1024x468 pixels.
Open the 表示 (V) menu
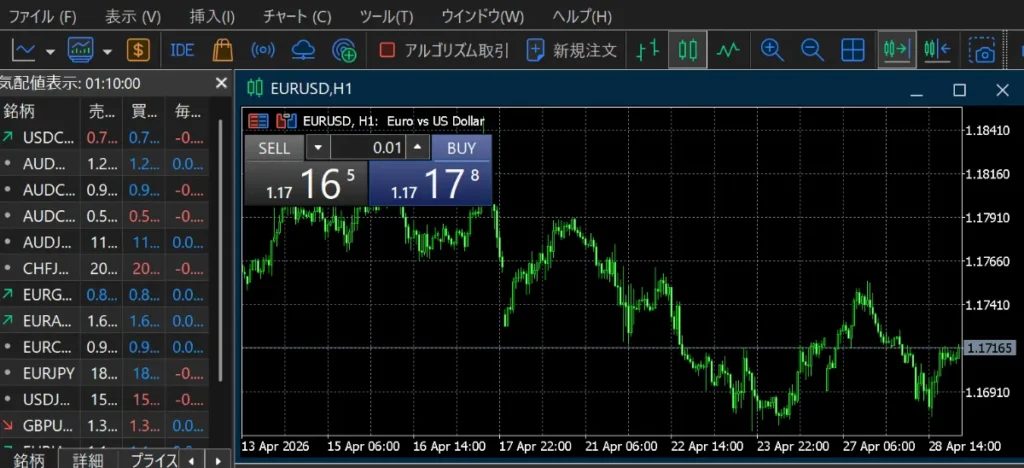133,16
